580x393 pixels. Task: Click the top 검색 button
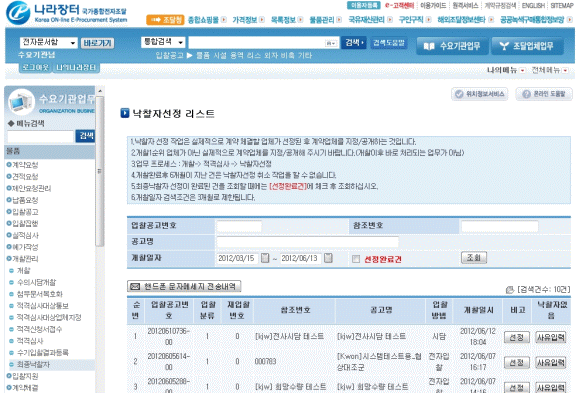[354, 43]
